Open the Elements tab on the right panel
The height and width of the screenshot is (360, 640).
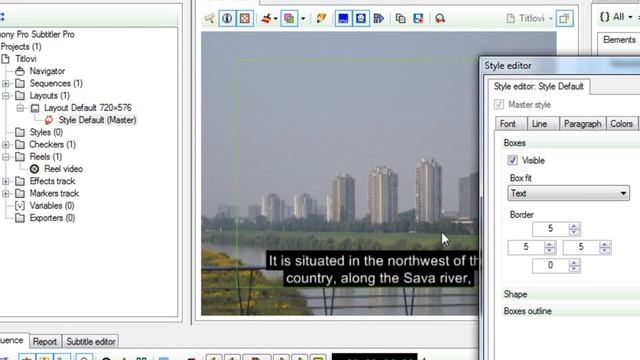point(619,40)
